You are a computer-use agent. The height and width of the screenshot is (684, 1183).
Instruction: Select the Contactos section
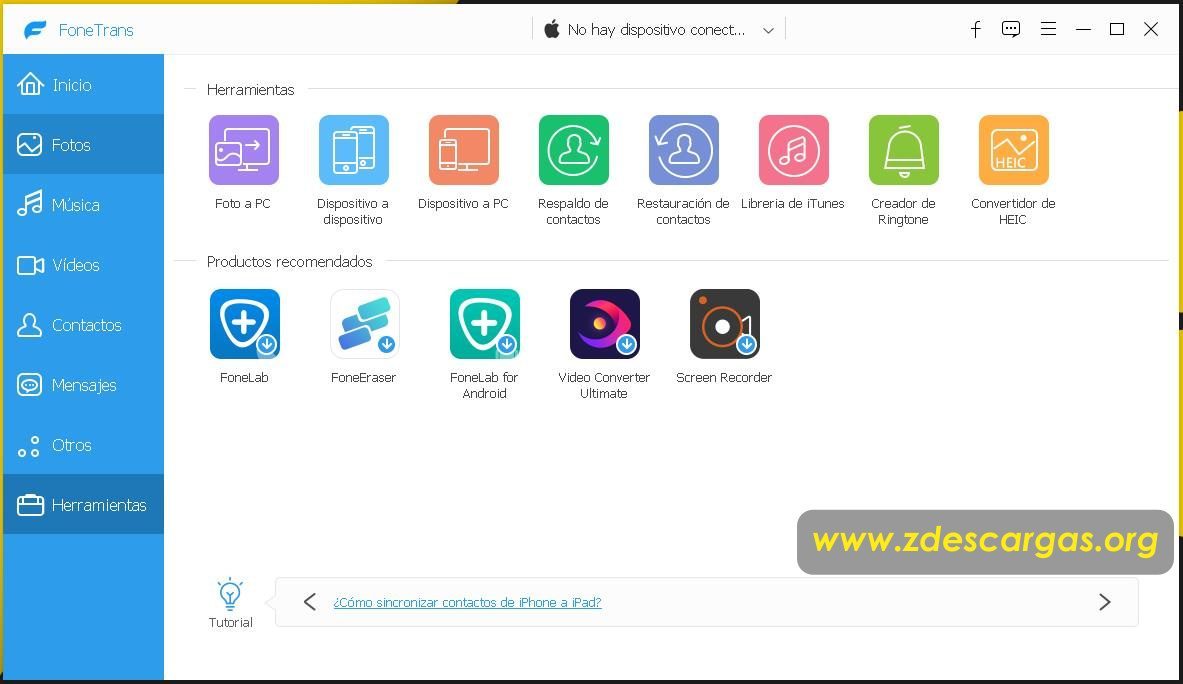[83, 325]
